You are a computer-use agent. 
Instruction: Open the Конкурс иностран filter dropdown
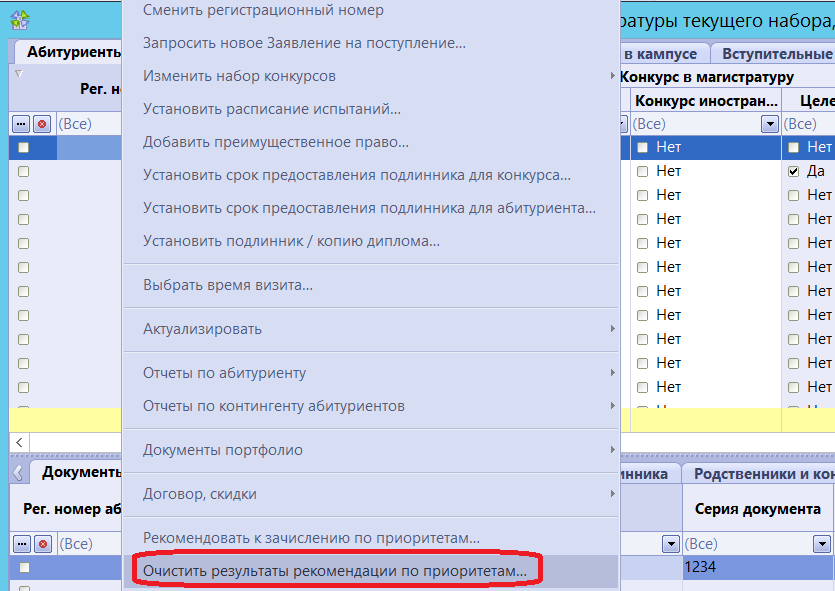pos(769,124)
